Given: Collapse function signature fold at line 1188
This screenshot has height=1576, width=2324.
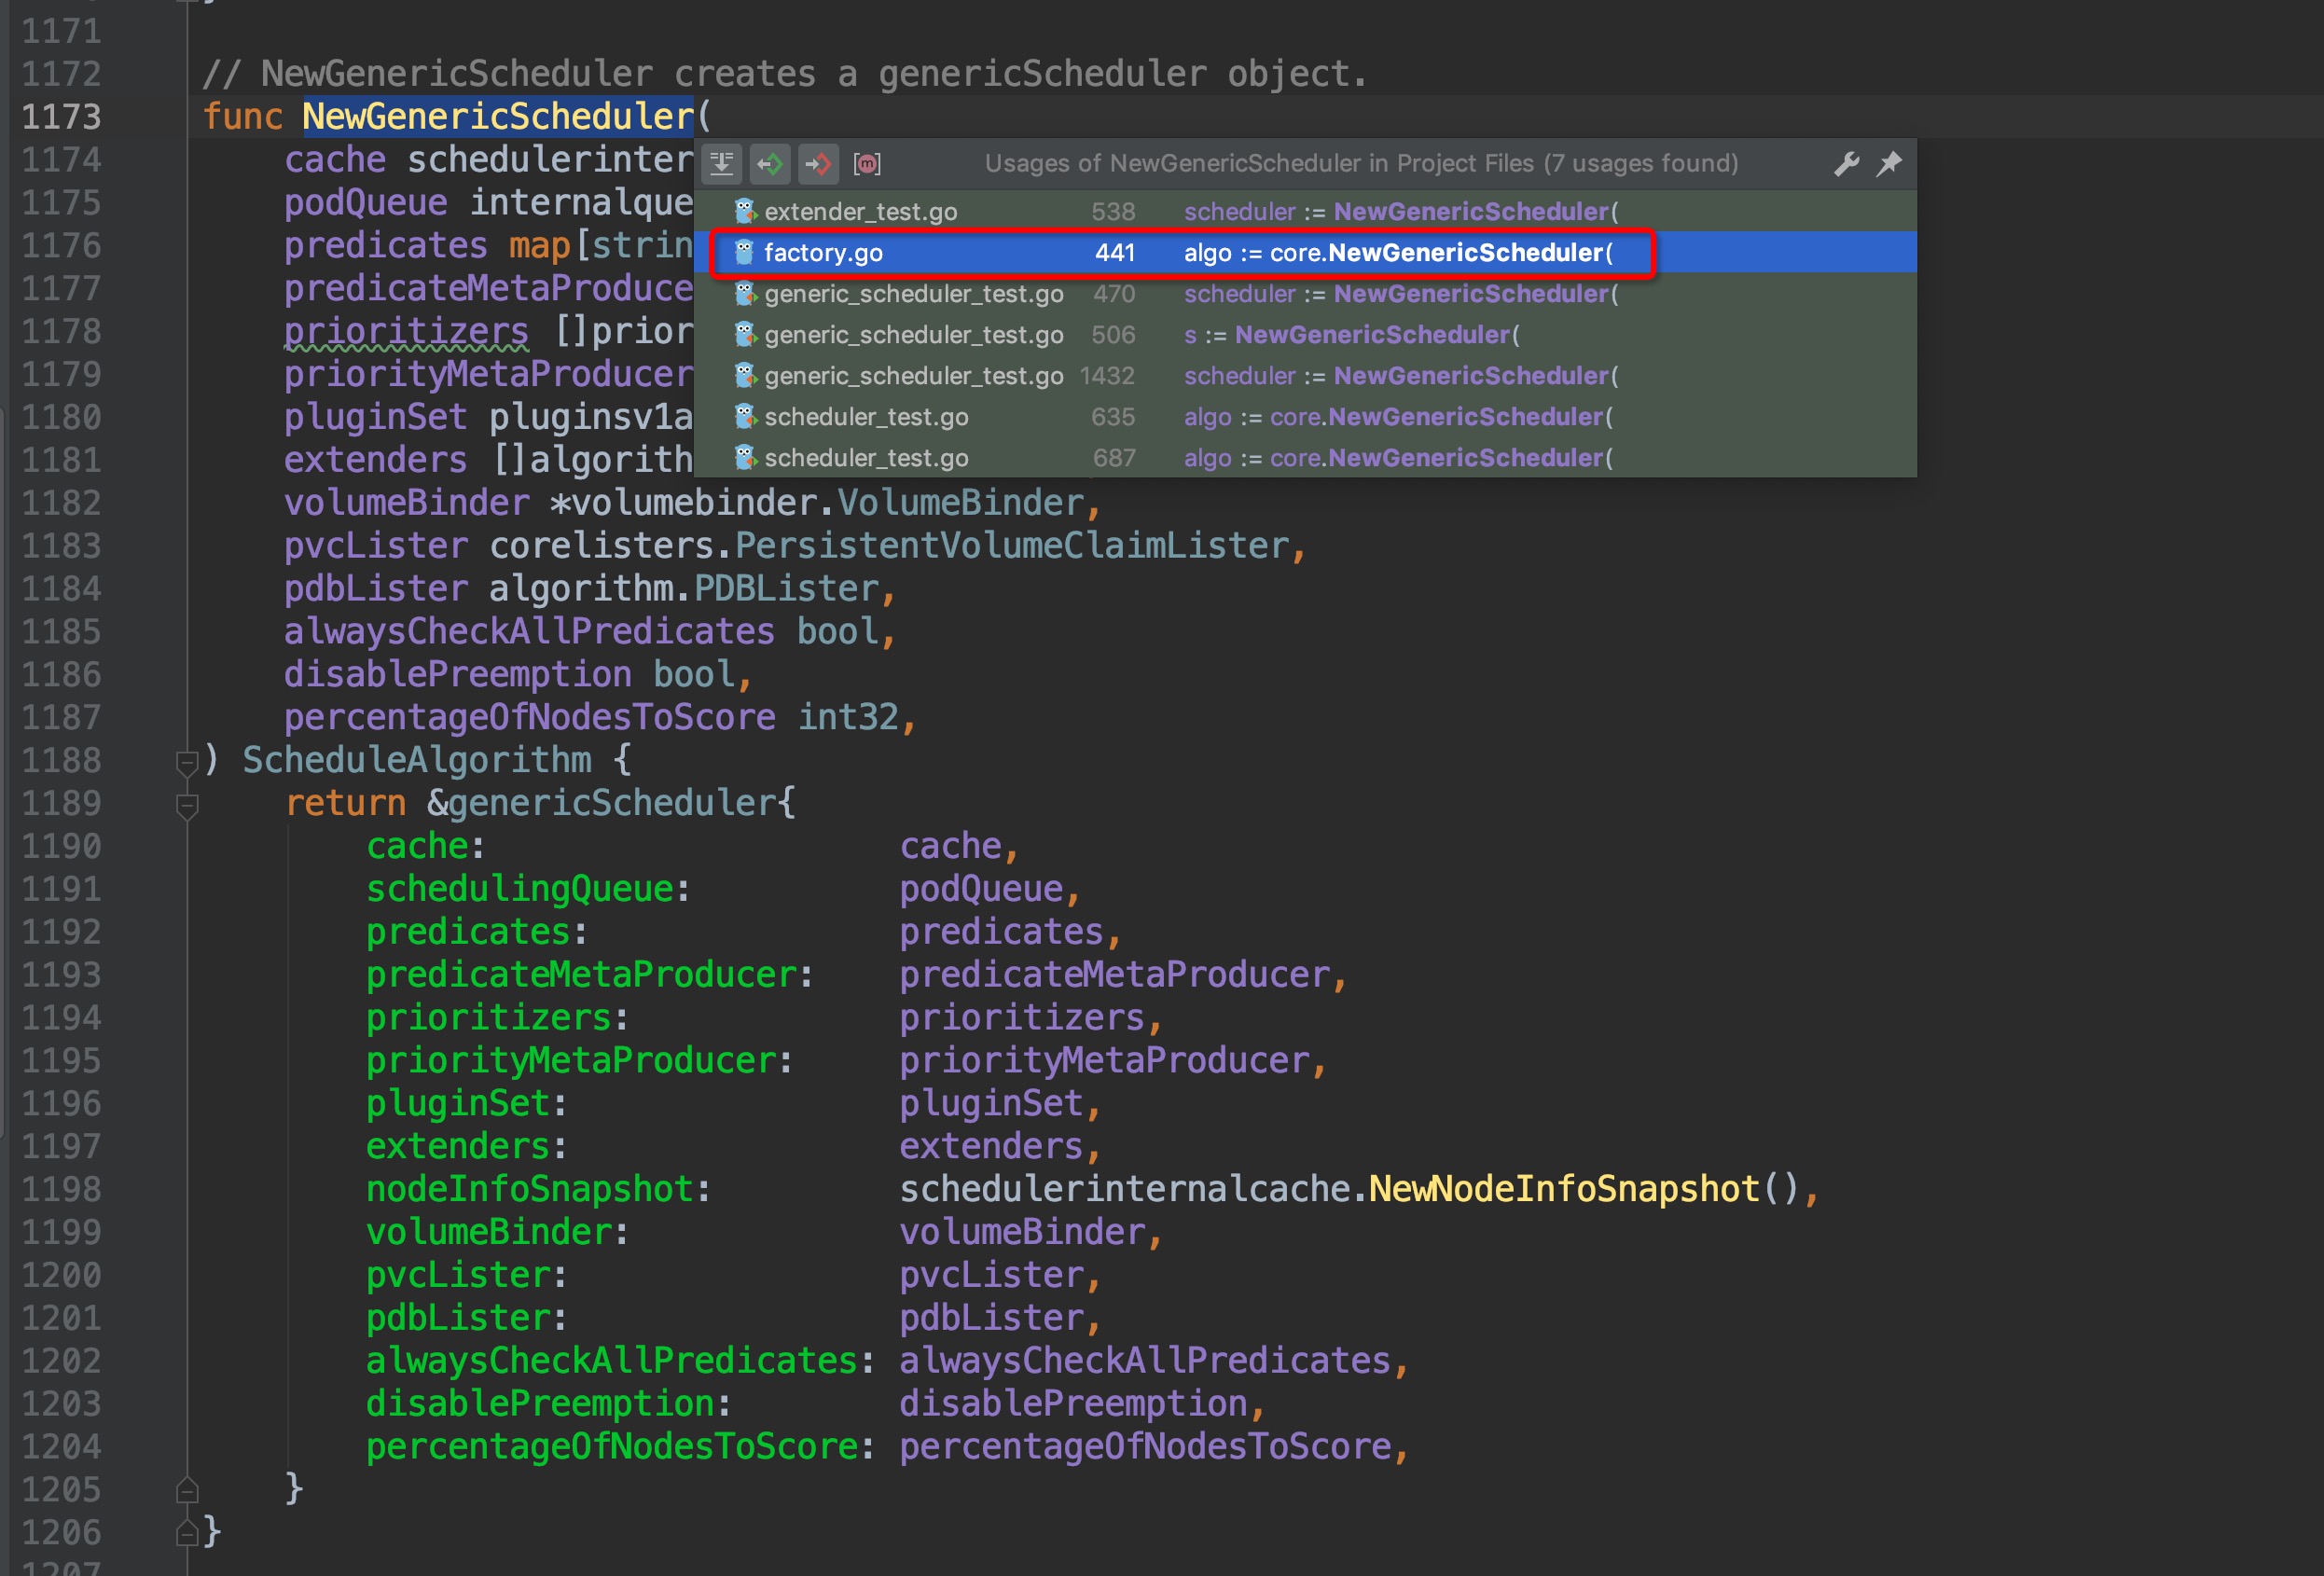Looking at the screenshot, I should pos(187,763).
